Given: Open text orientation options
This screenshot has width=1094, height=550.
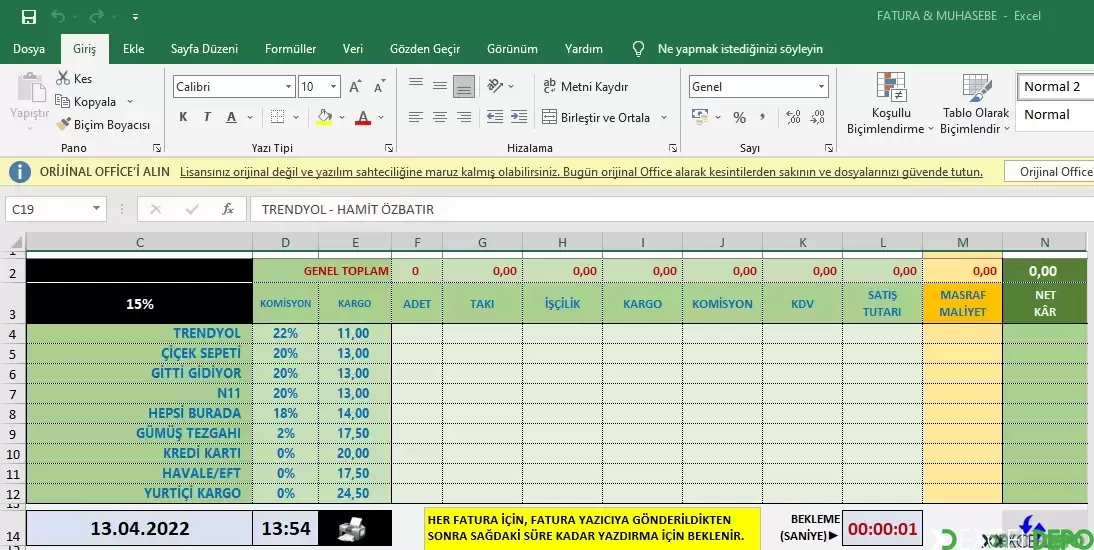Looking at the screenshot, I should tap(500, 86).
